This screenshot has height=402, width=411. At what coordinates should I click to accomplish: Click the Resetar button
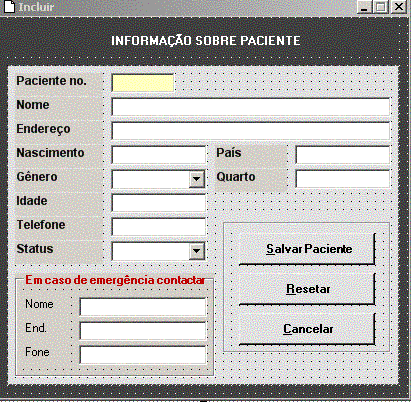(x=307, y=289)
